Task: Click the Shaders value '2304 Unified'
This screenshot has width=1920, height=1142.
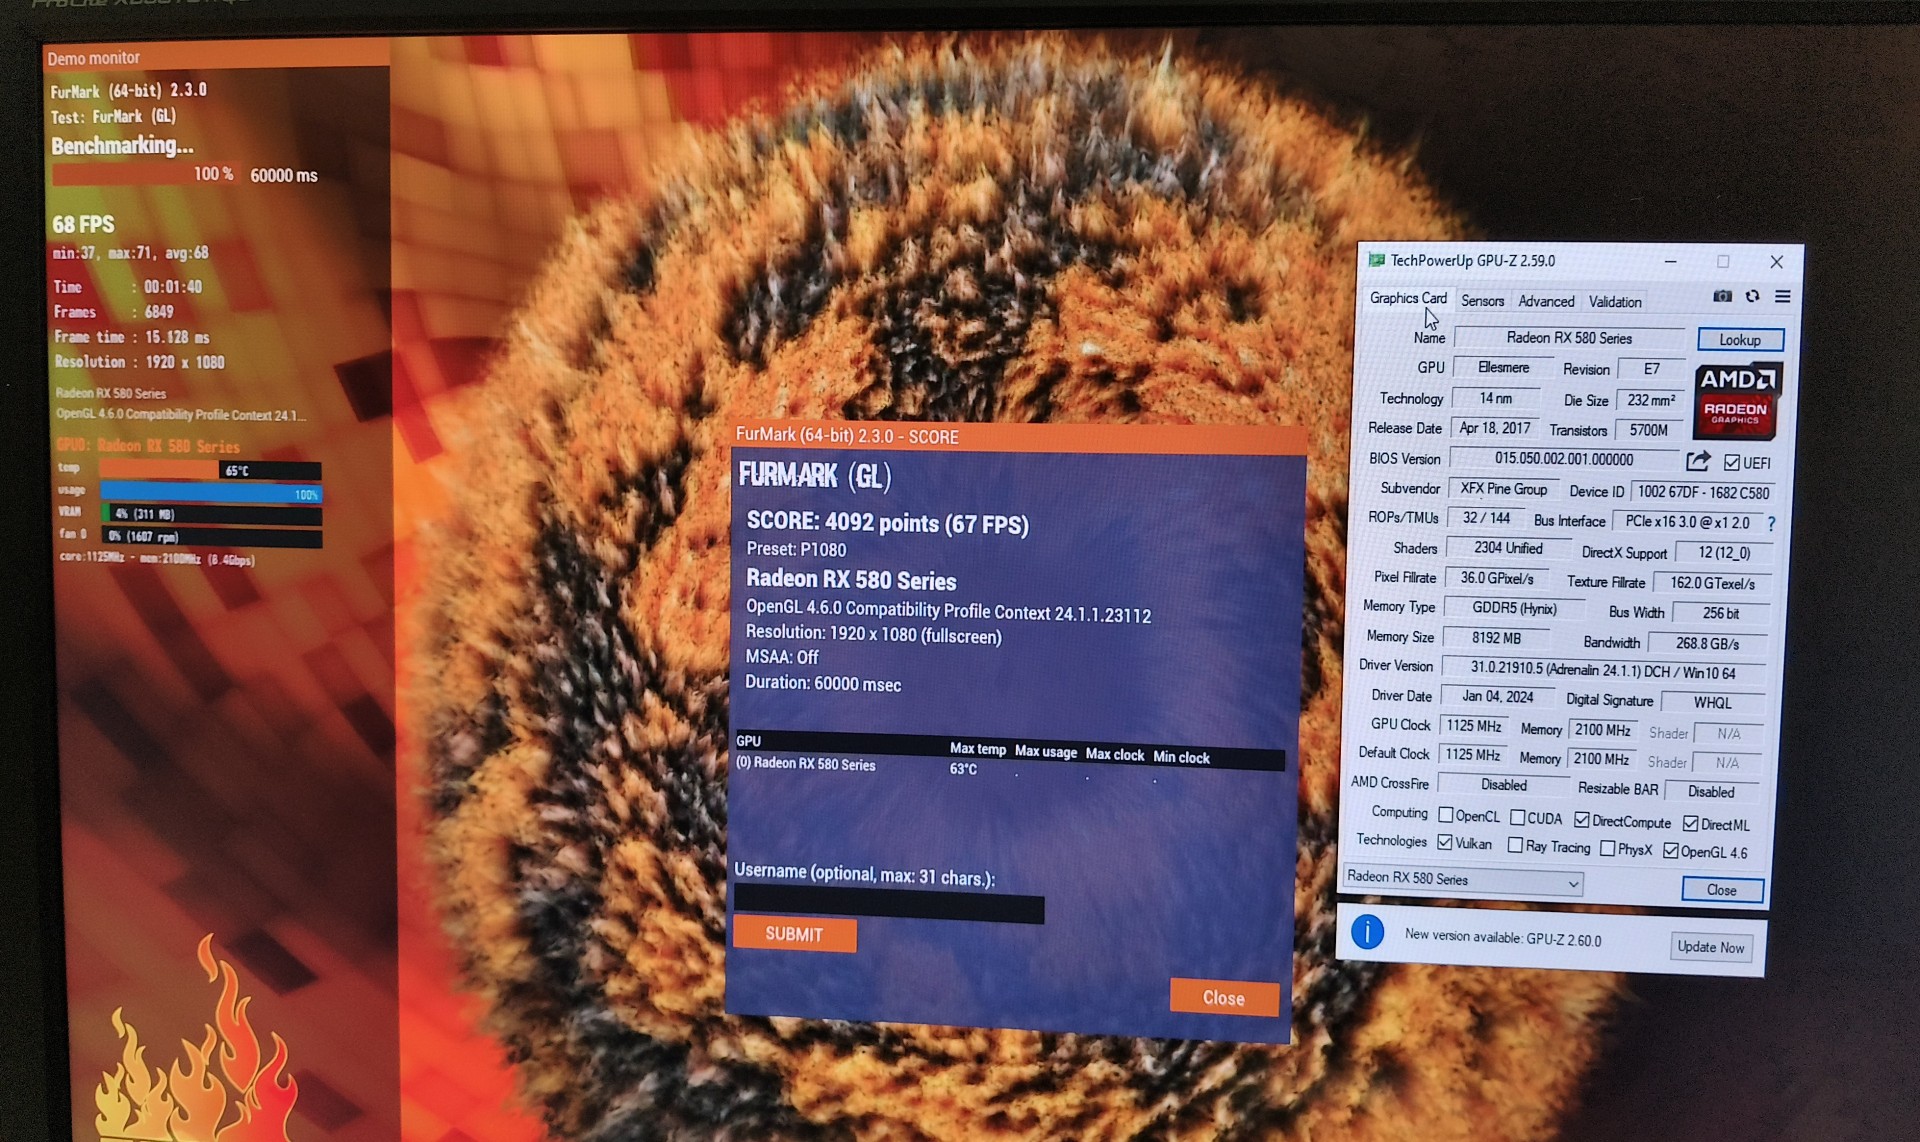Action: (x=1507, y=548)
